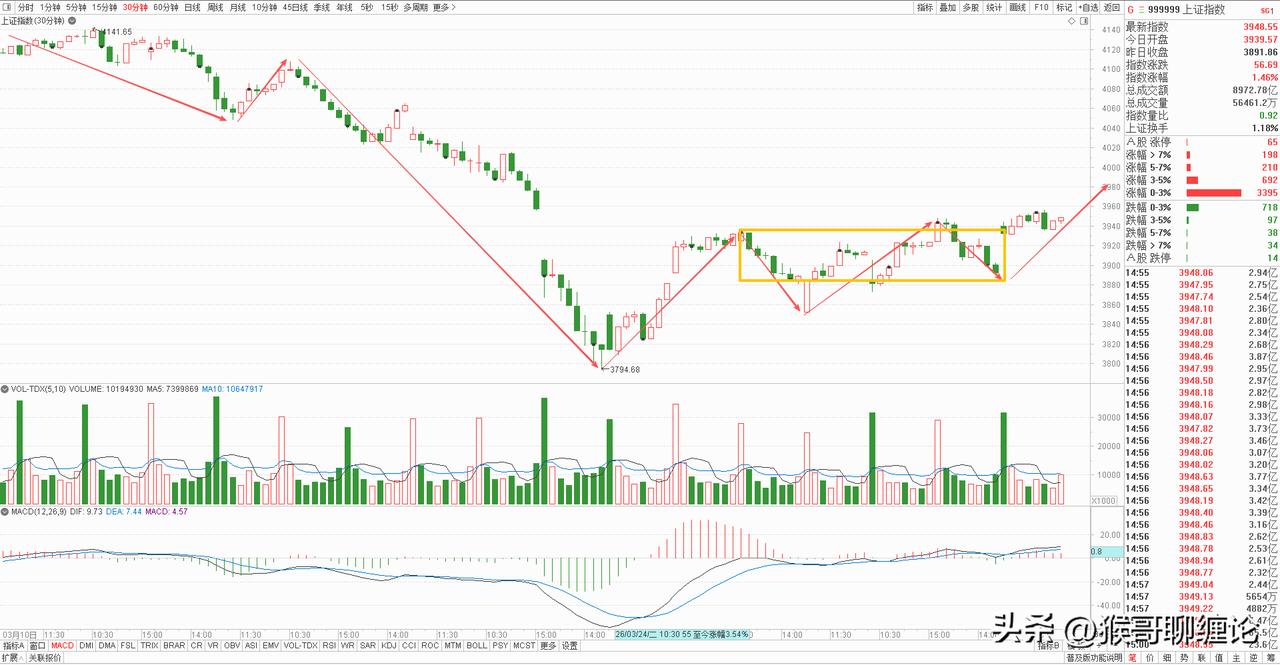Select the MCST indicator tab

coord(524,645)
